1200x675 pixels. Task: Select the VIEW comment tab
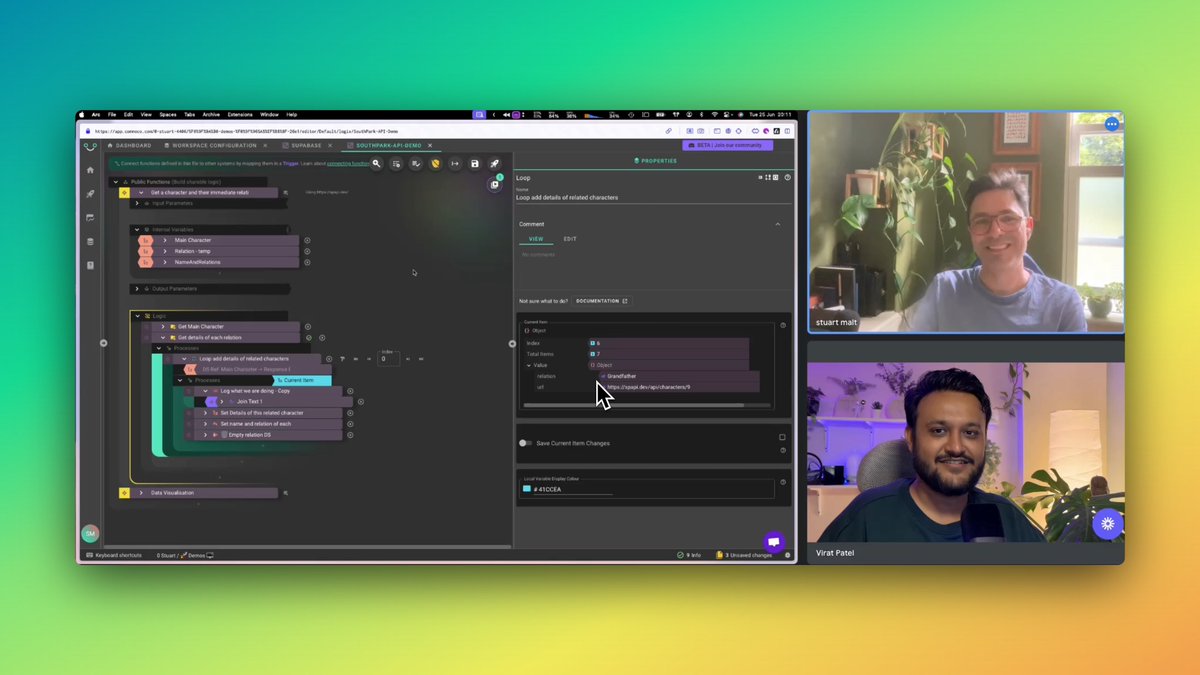536,239
